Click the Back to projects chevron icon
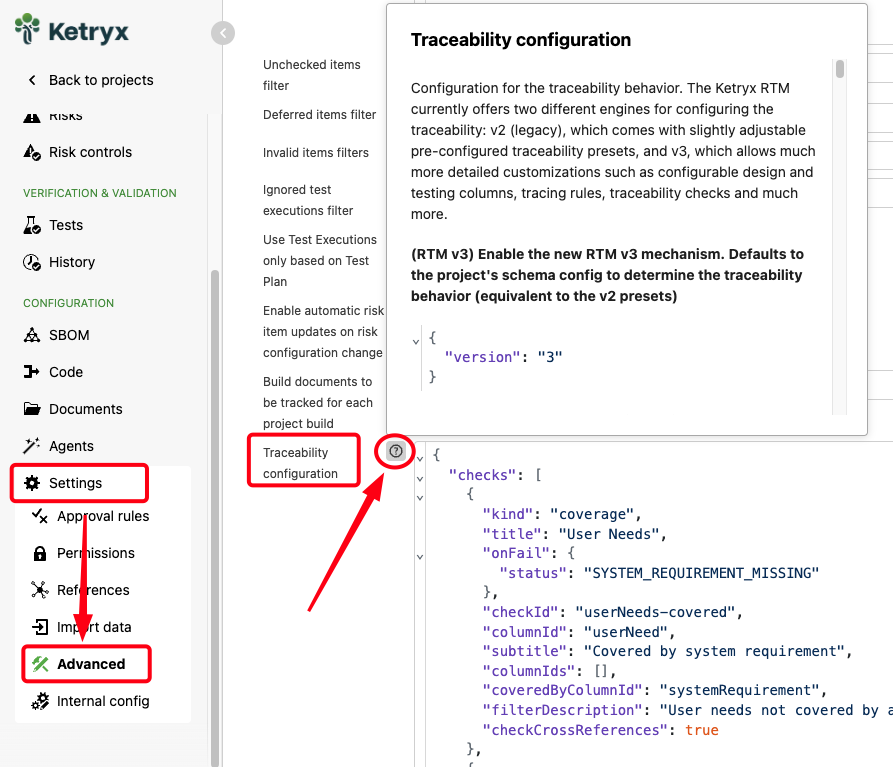Screen dimensions: 893x767 pos(32,80)
